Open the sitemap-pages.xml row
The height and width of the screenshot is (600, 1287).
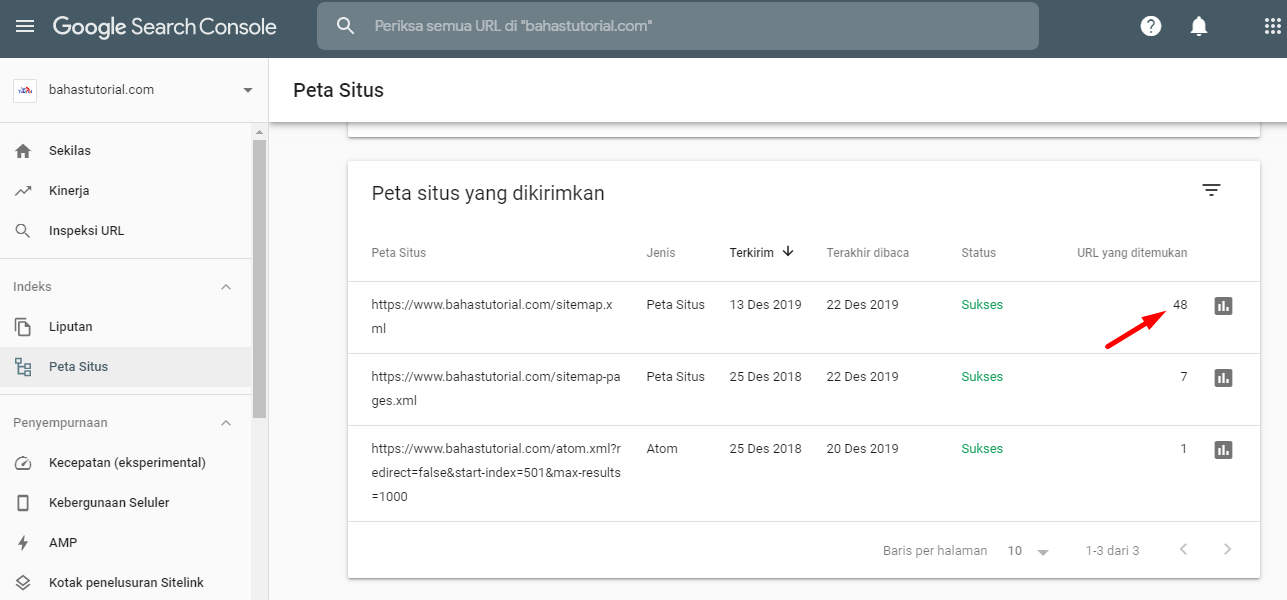point(804,389)
